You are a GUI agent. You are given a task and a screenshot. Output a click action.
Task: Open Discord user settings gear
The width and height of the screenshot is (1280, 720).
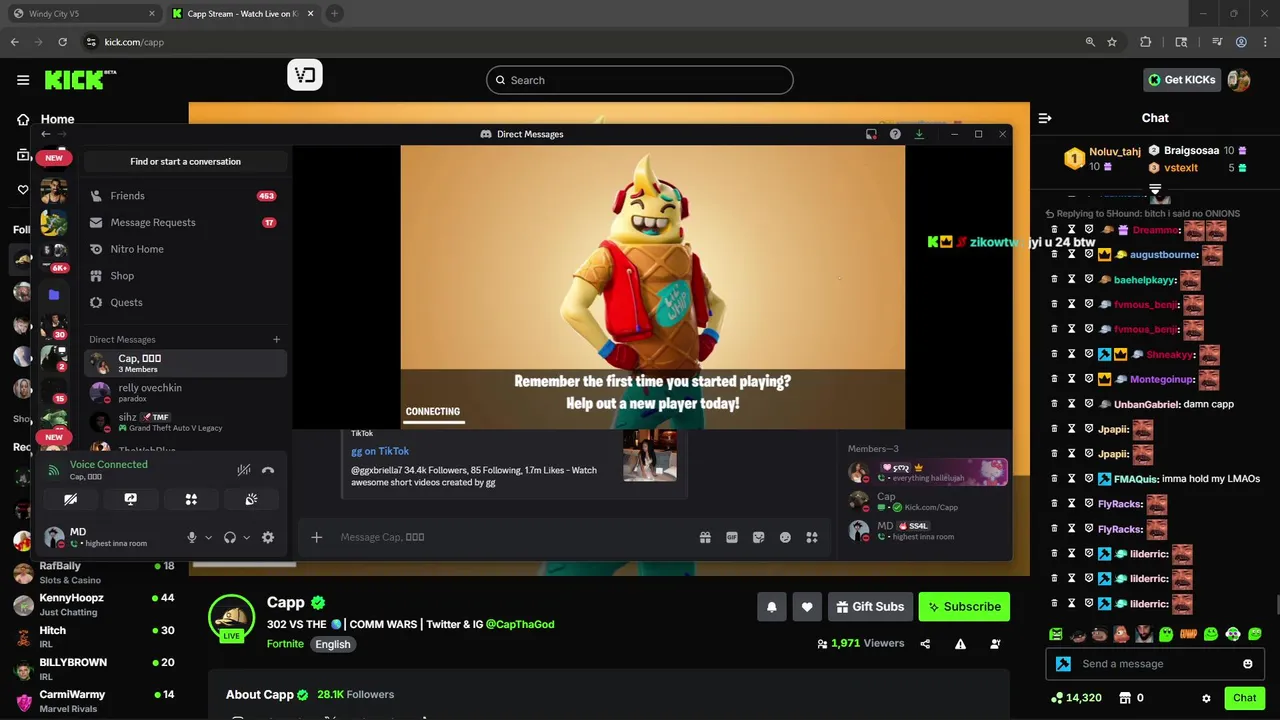pos(268,537)
